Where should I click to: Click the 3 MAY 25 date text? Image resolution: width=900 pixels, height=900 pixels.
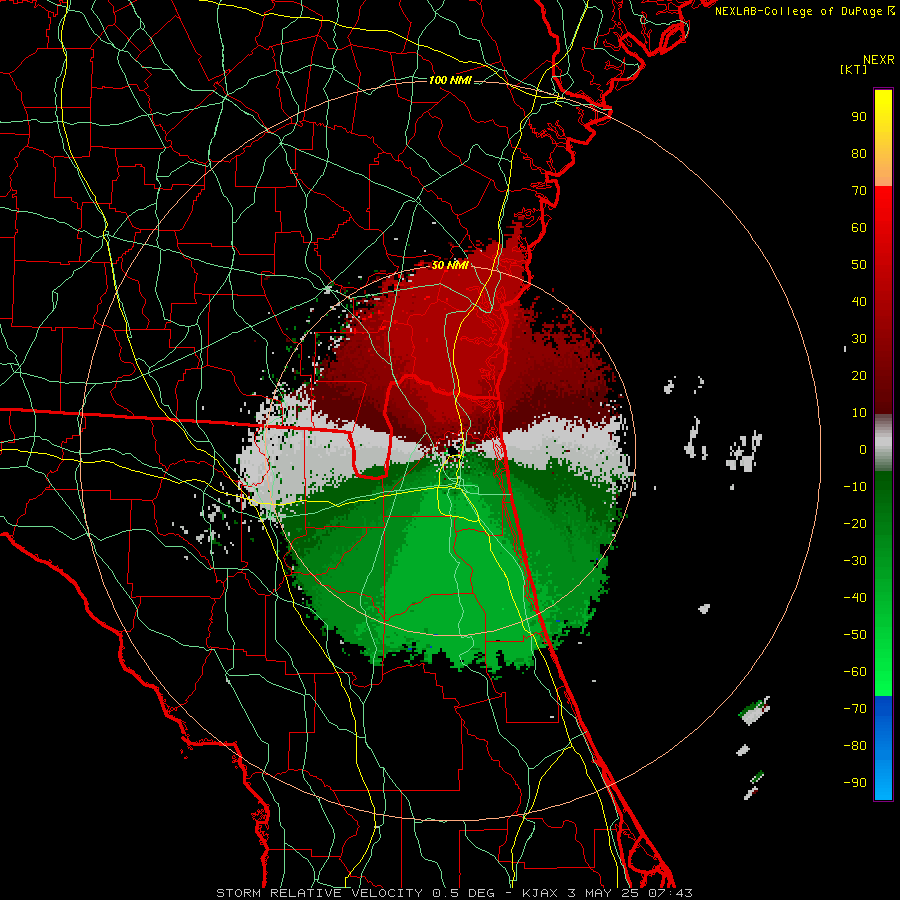603,893
